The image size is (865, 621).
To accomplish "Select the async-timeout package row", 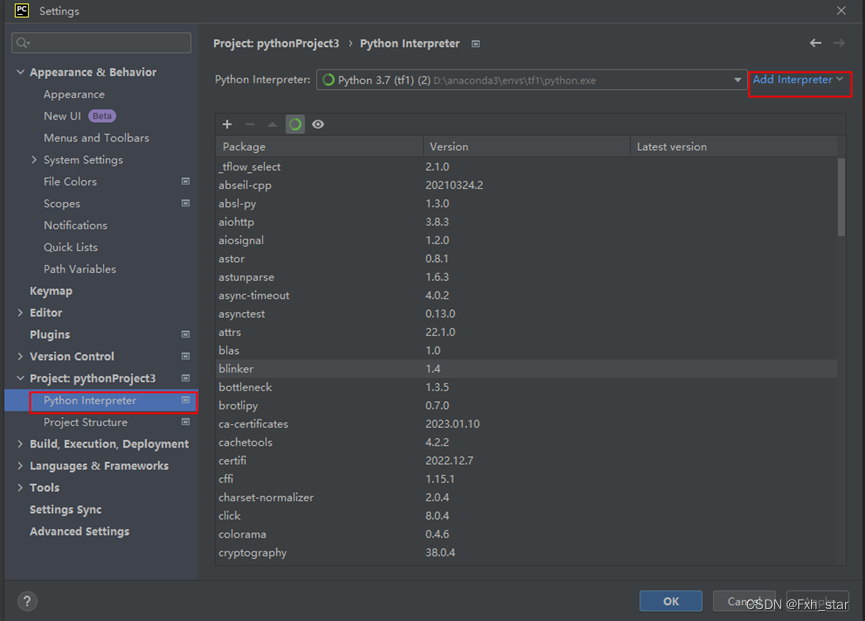I will pos(526,296).
